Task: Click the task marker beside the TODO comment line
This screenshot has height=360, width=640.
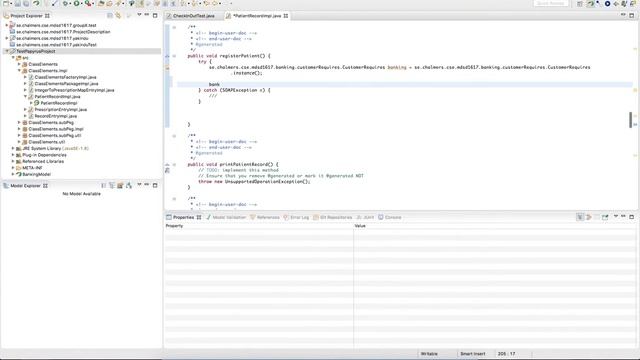Action: point(167,170)
